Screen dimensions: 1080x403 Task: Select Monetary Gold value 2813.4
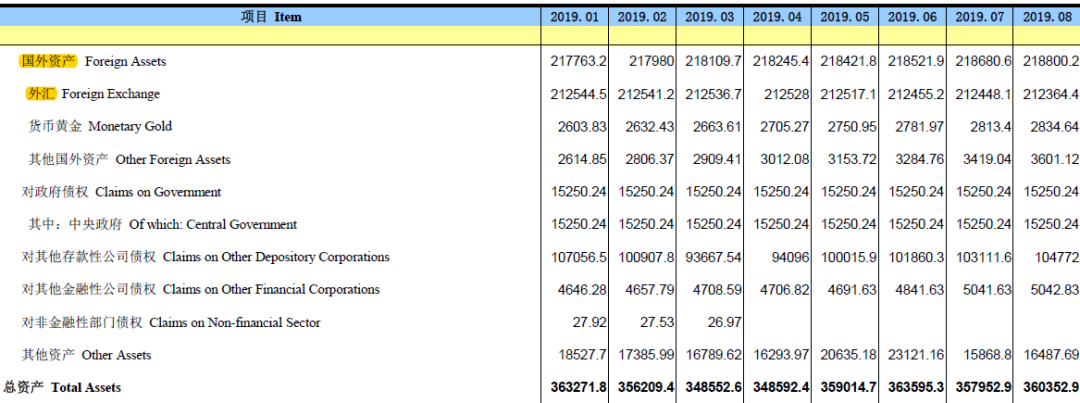[990, 126]
